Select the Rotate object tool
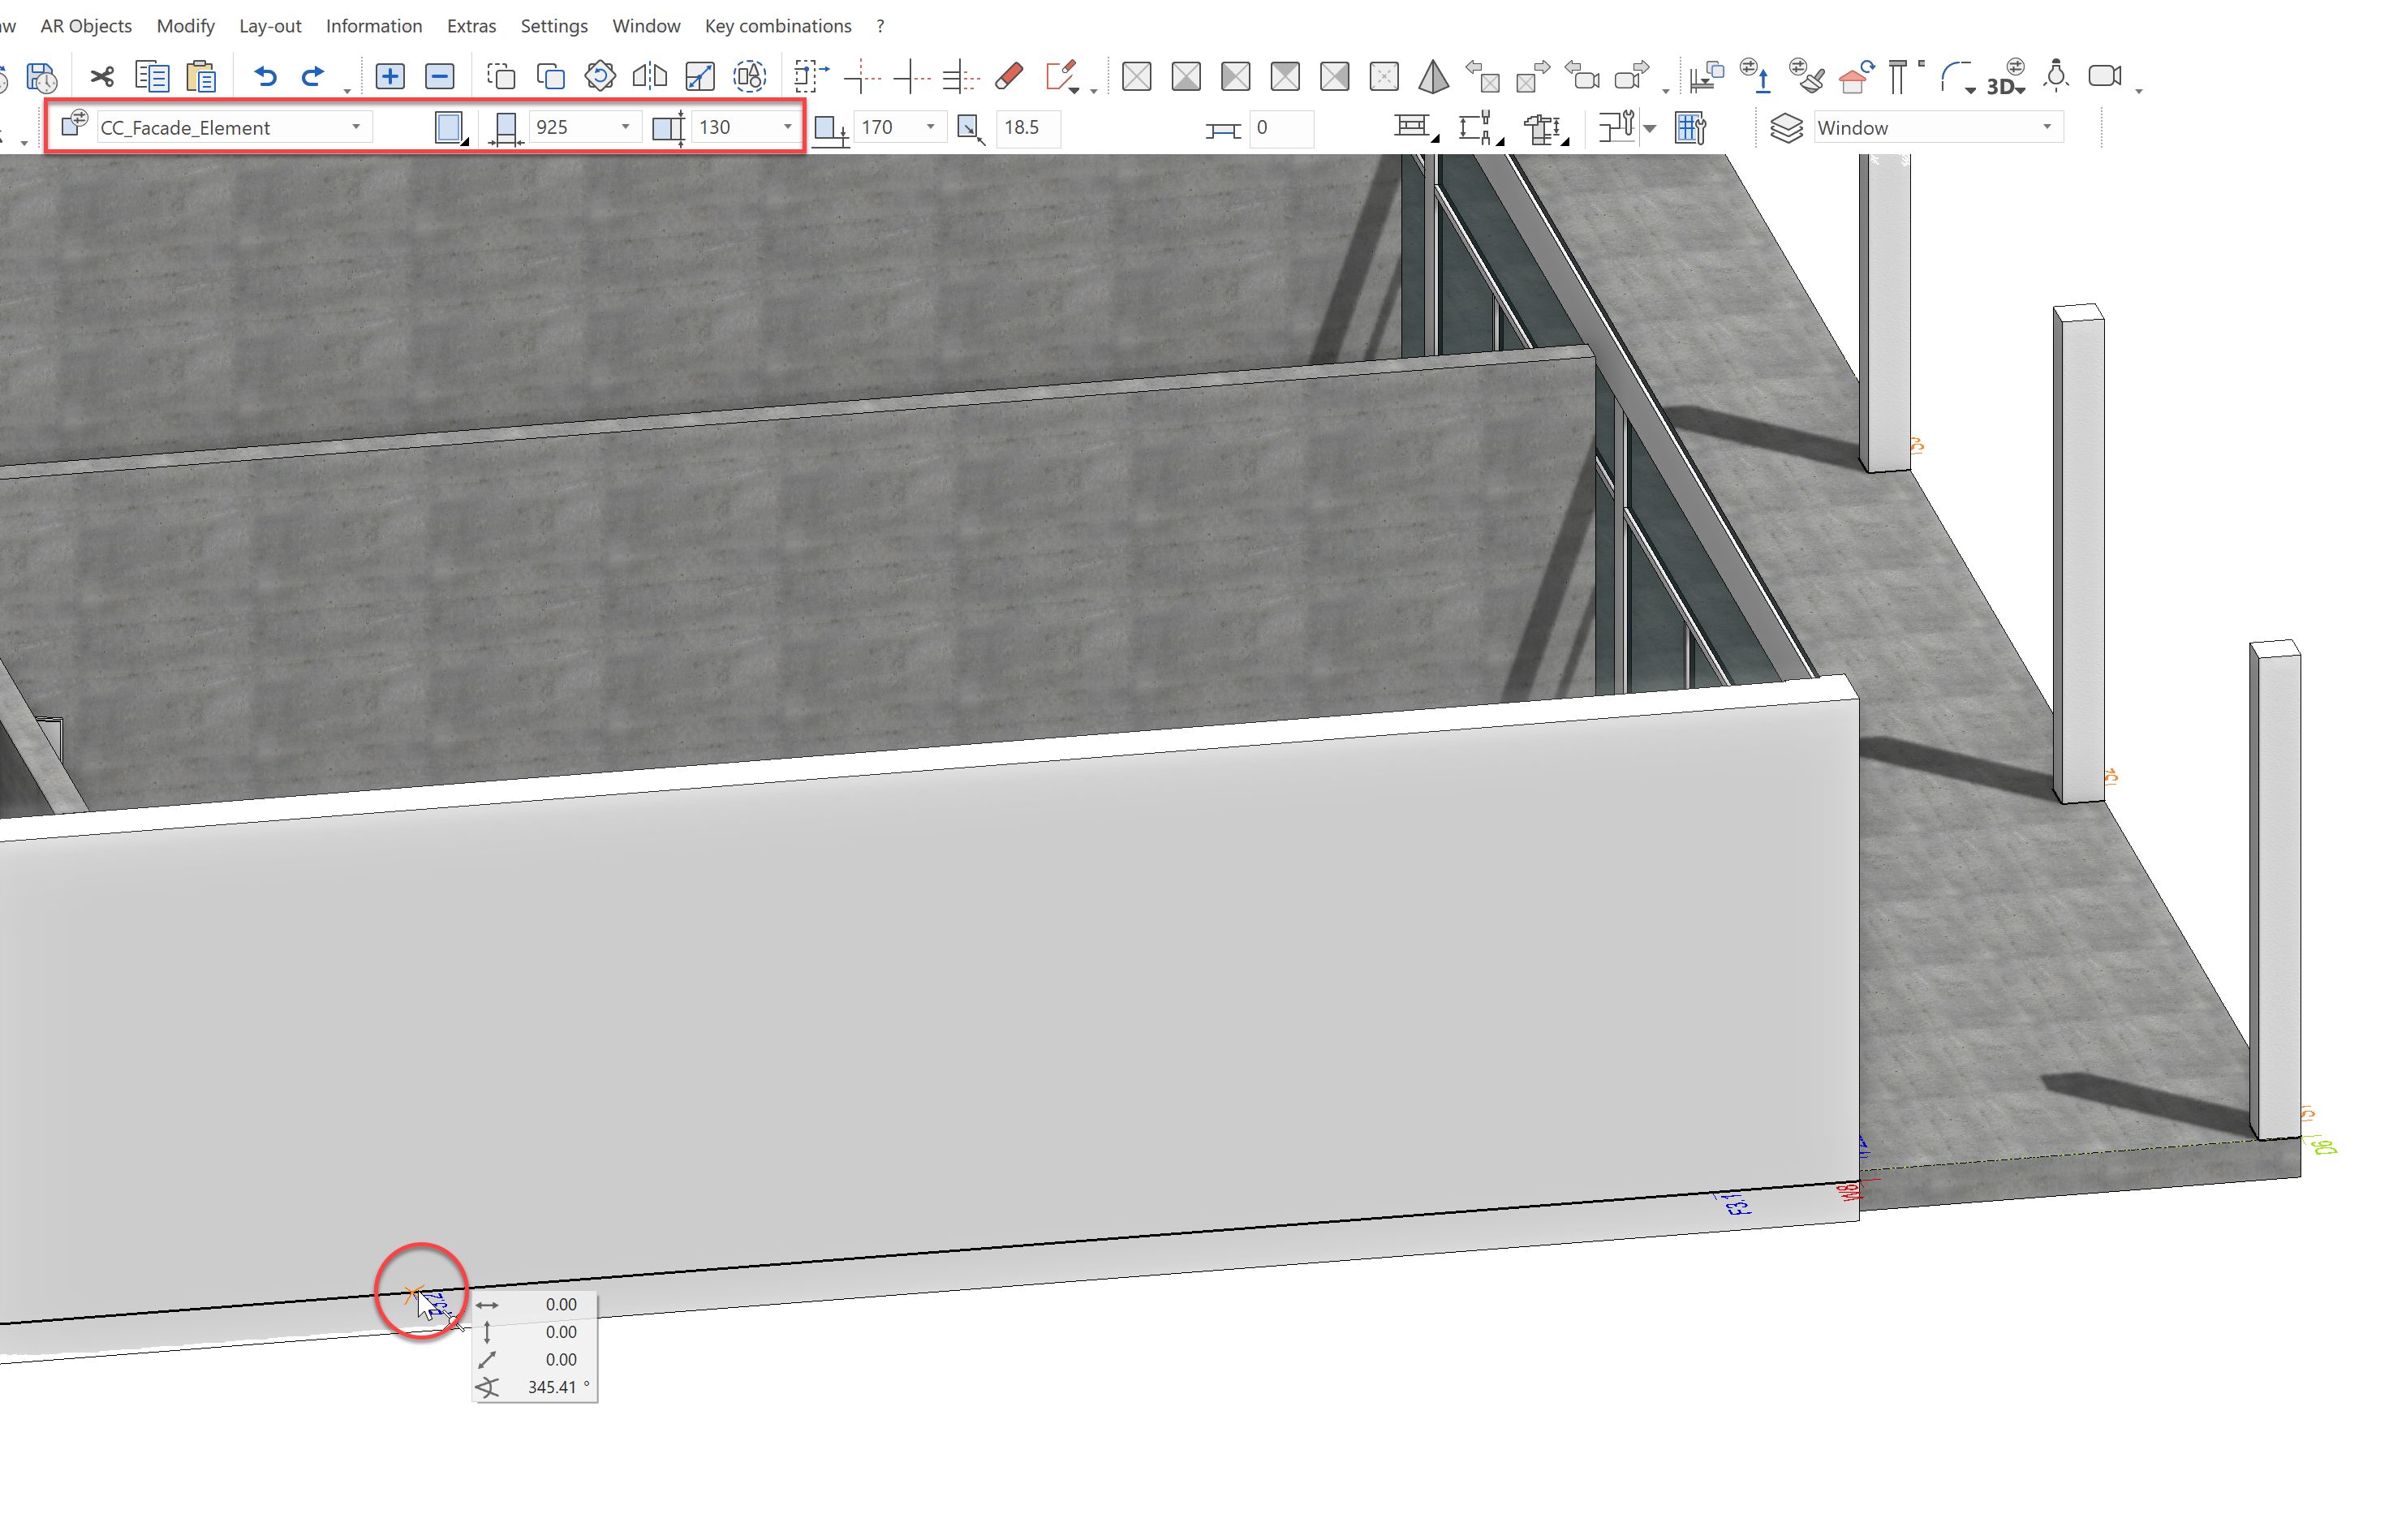 click(600, 76)
